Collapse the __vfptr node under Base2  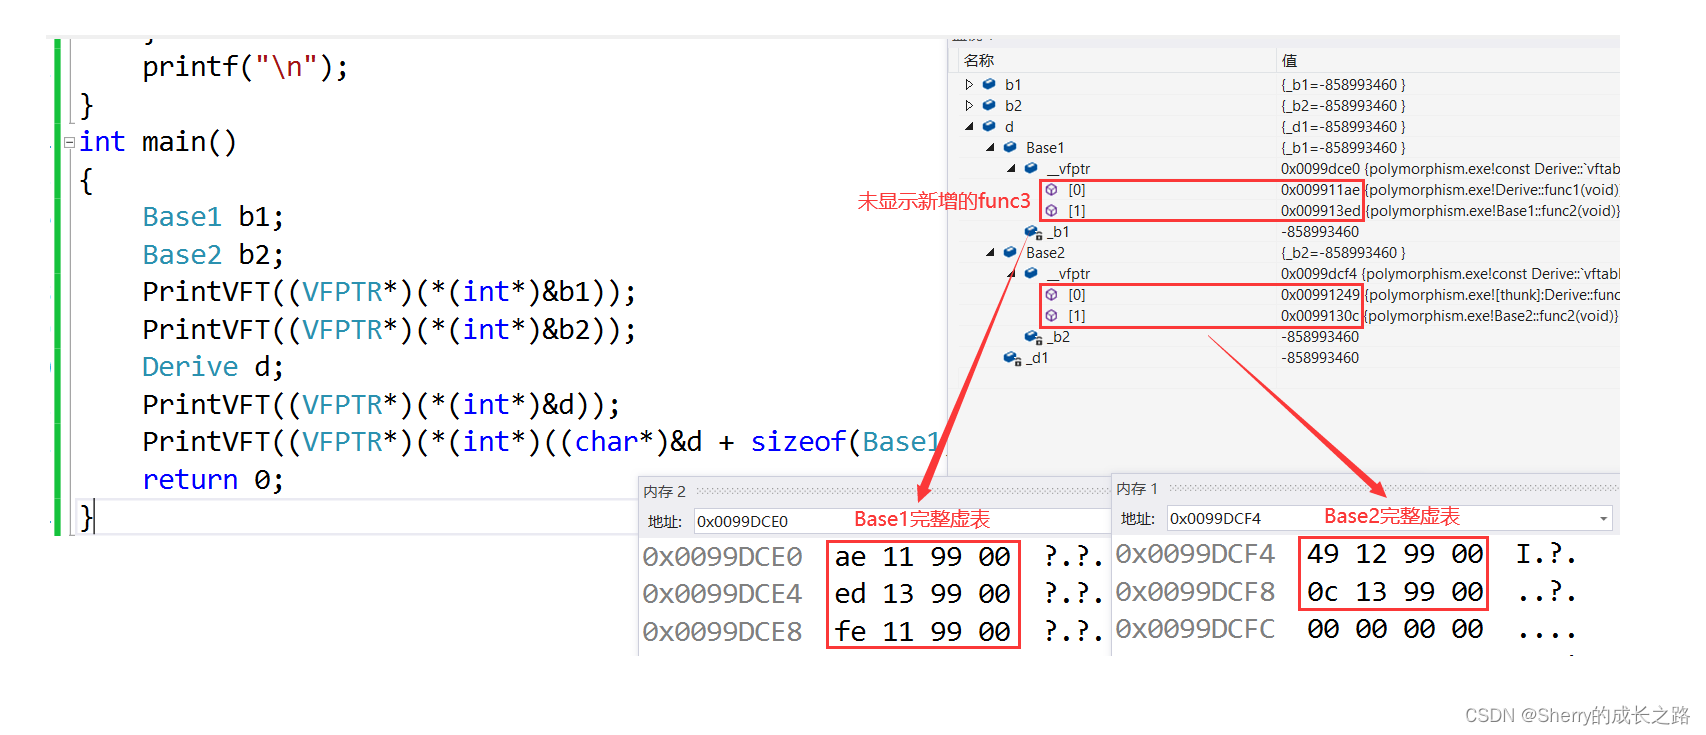(1011, 273)
